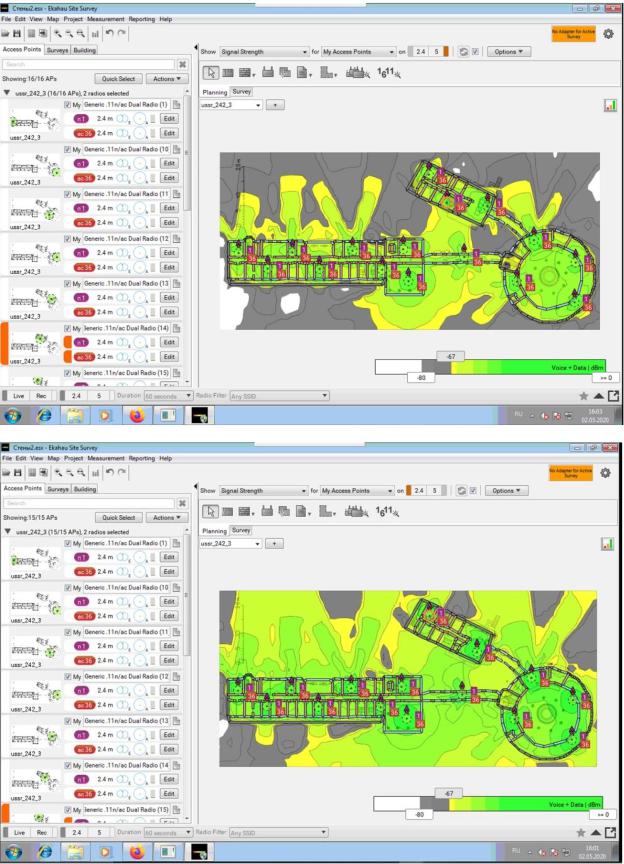Click Quick Select in bottom window

point(118,517)
